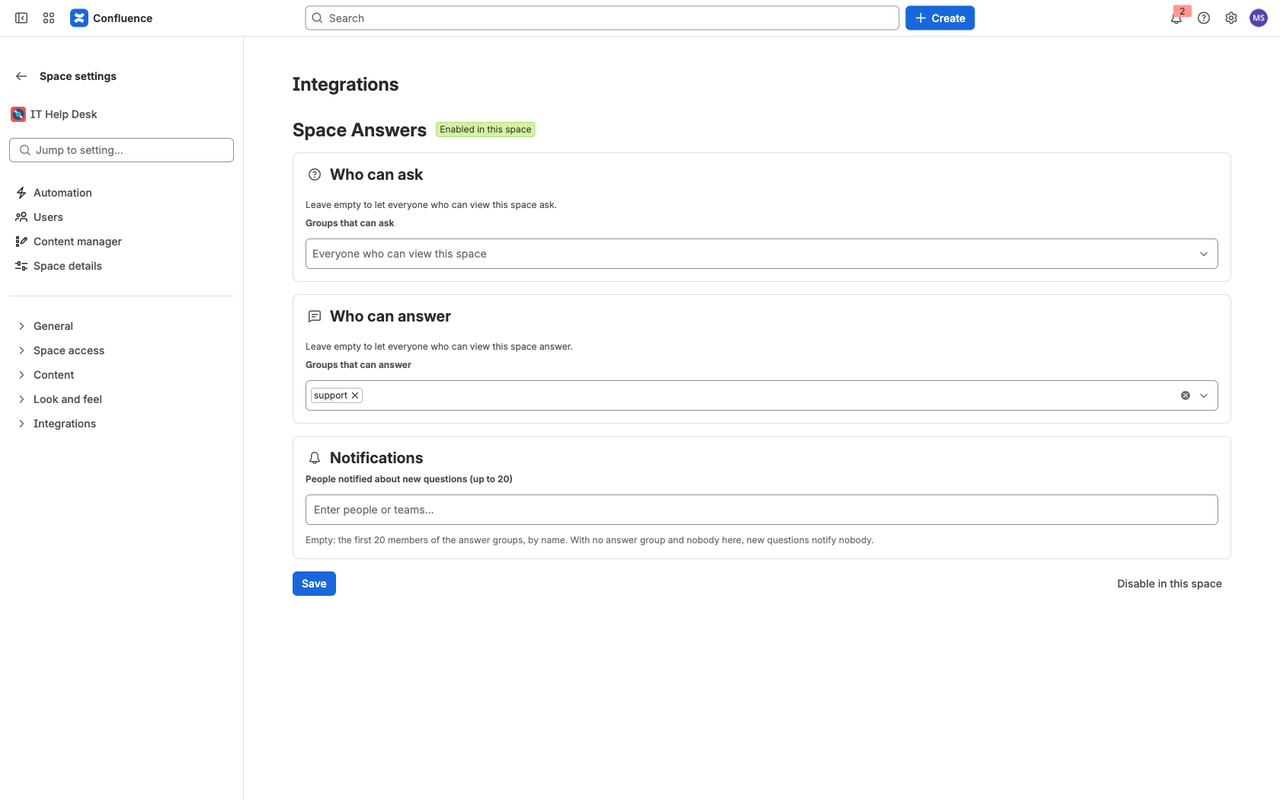Viewport: 1280px width, 800px height.
Task: Open the Groups that can answer dropdown arrow
Action: pyautogui.click(x=1204, y=395)
